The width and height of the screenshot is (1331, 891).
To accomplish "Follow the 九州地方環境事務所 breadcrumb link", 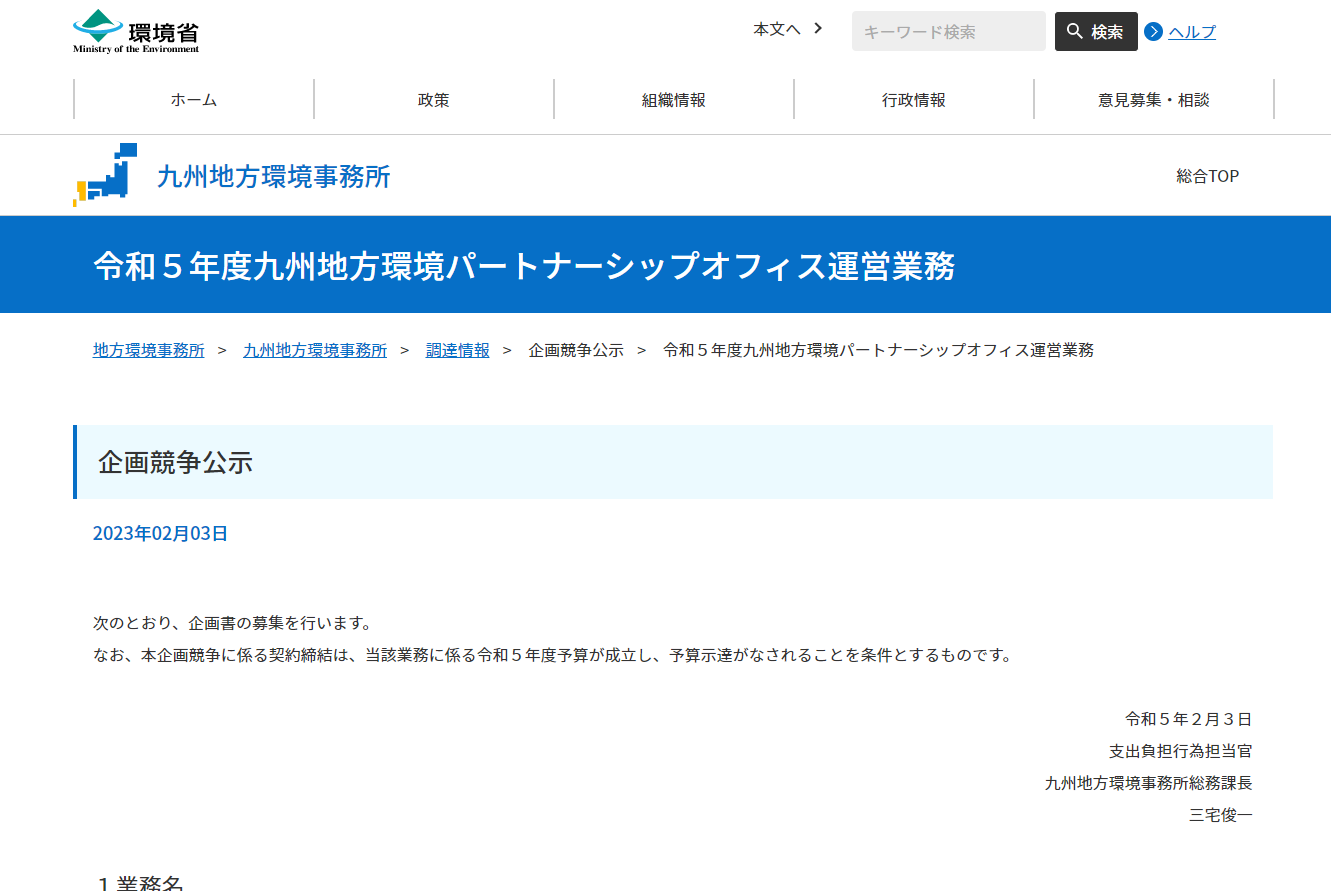I will point(315,350).
